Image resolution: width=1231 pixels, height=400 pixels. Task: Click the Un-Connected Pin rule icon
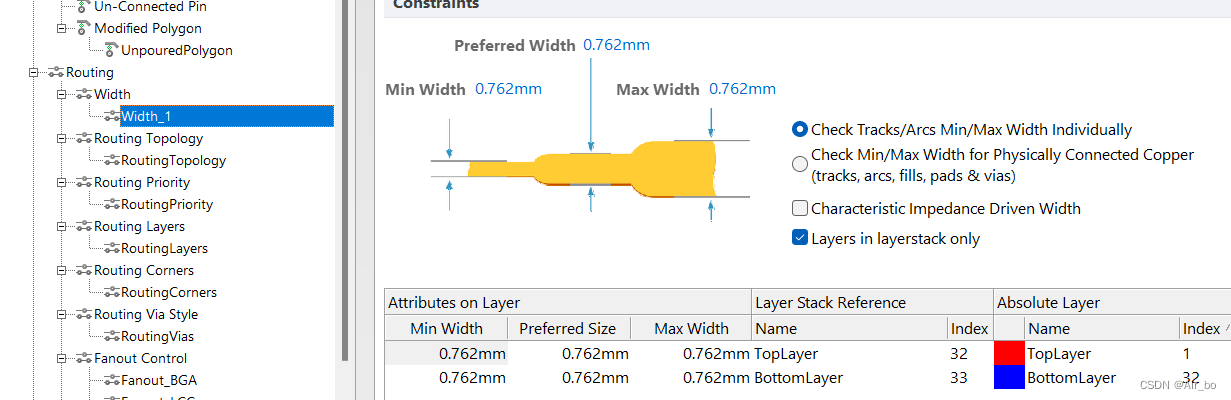[82, 6]
